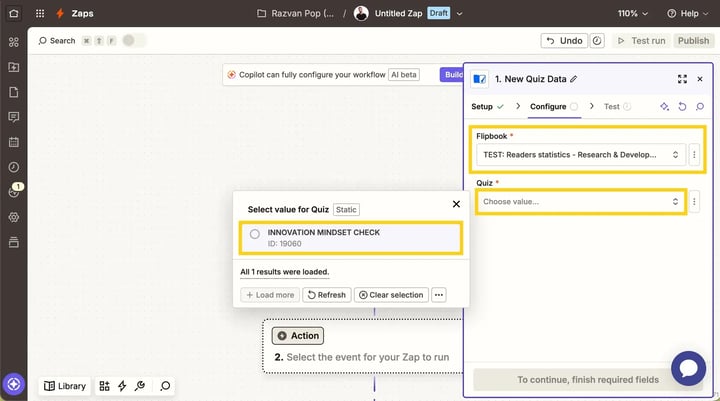720x401 pixels.
Task: Open the Zapier home icon
Action: point(14,13)
